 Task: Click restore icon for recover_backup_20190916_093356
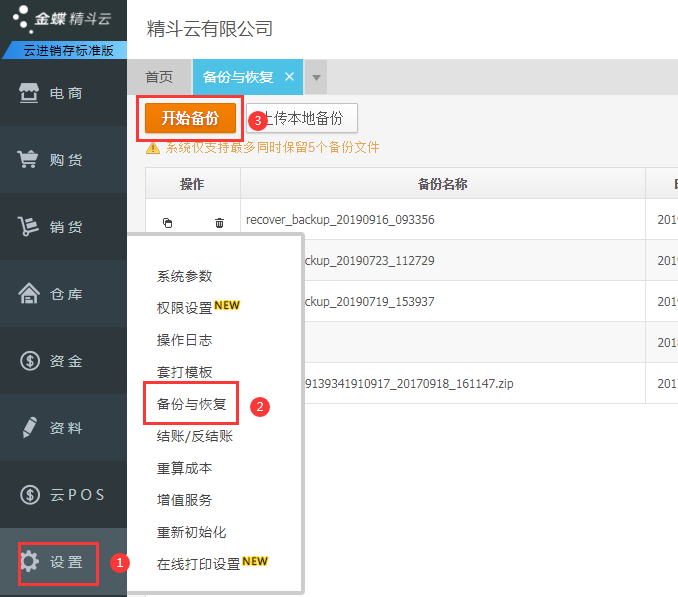pos(167,223)
